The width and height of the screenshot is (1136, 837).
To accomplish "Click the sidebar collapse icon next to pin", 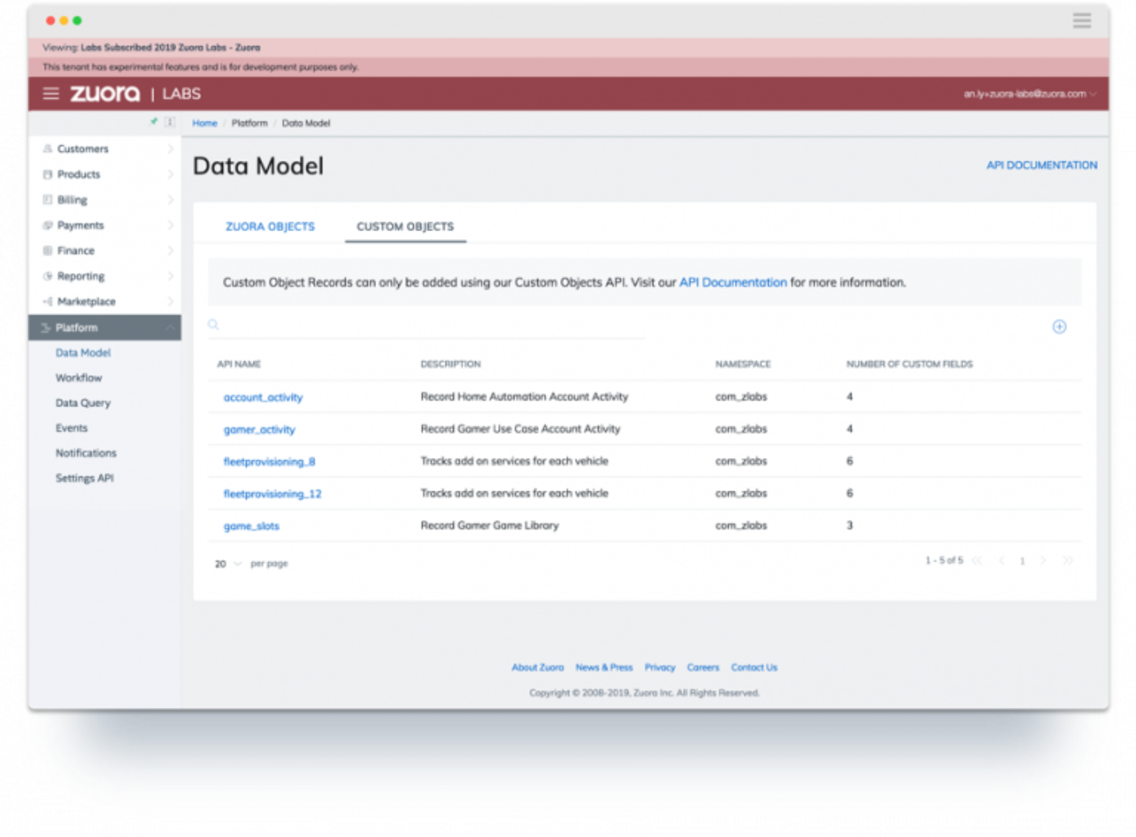I will click(x=170, y=122).
